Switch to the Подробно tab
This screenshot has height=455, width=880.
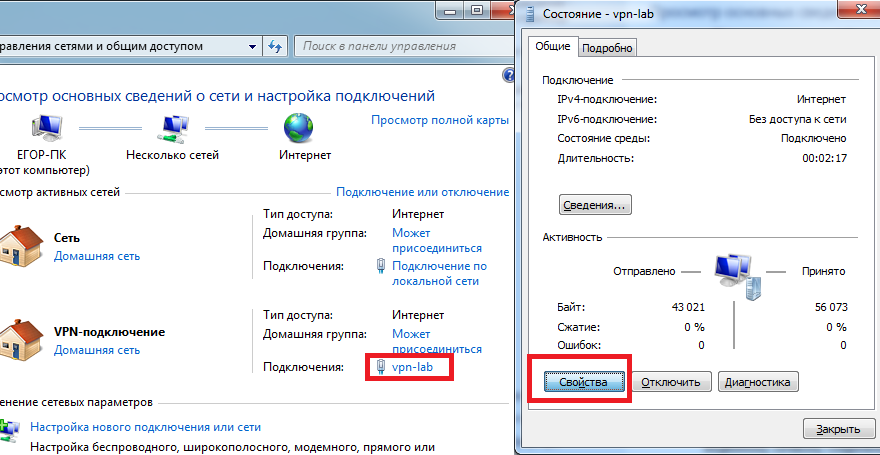click(607, 48)
